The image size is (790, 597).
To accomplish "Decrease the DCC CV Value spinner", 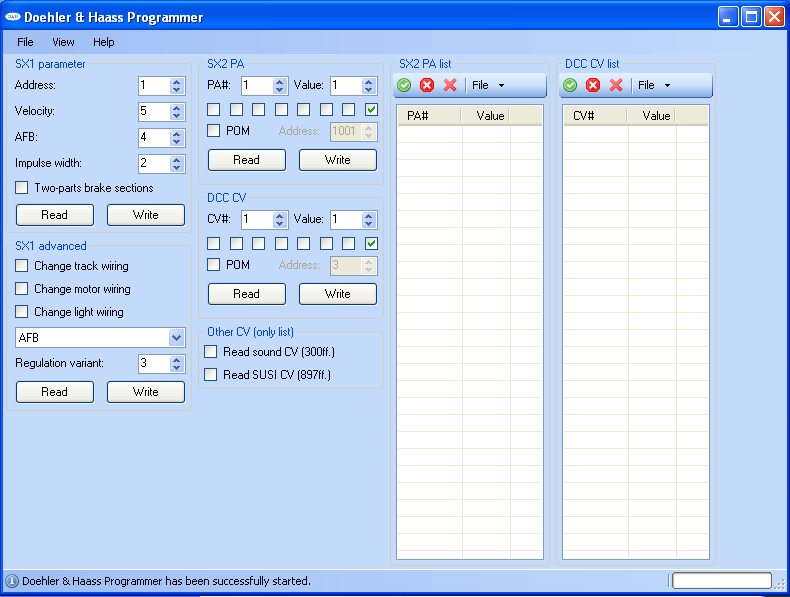I will point(369,224).
